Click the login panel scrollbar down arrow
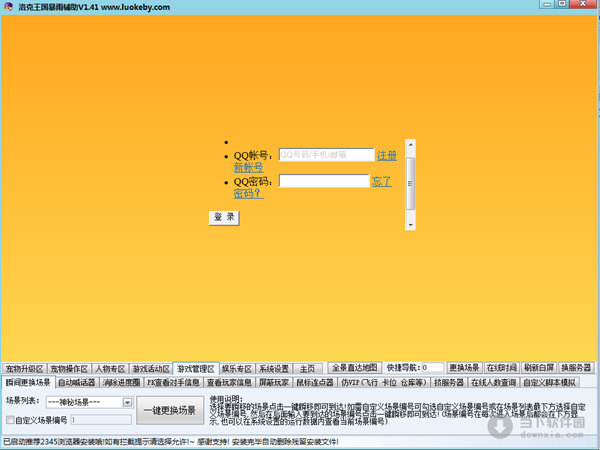600x450 pixels. point(410,225)
